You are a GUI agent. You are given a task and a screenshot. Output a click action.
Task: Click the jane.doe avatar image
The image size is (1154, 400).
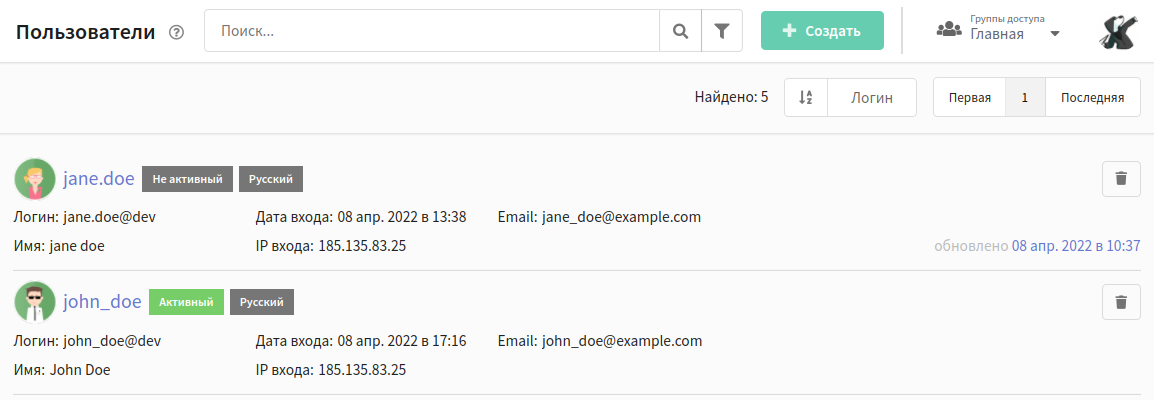coord(35,179)
